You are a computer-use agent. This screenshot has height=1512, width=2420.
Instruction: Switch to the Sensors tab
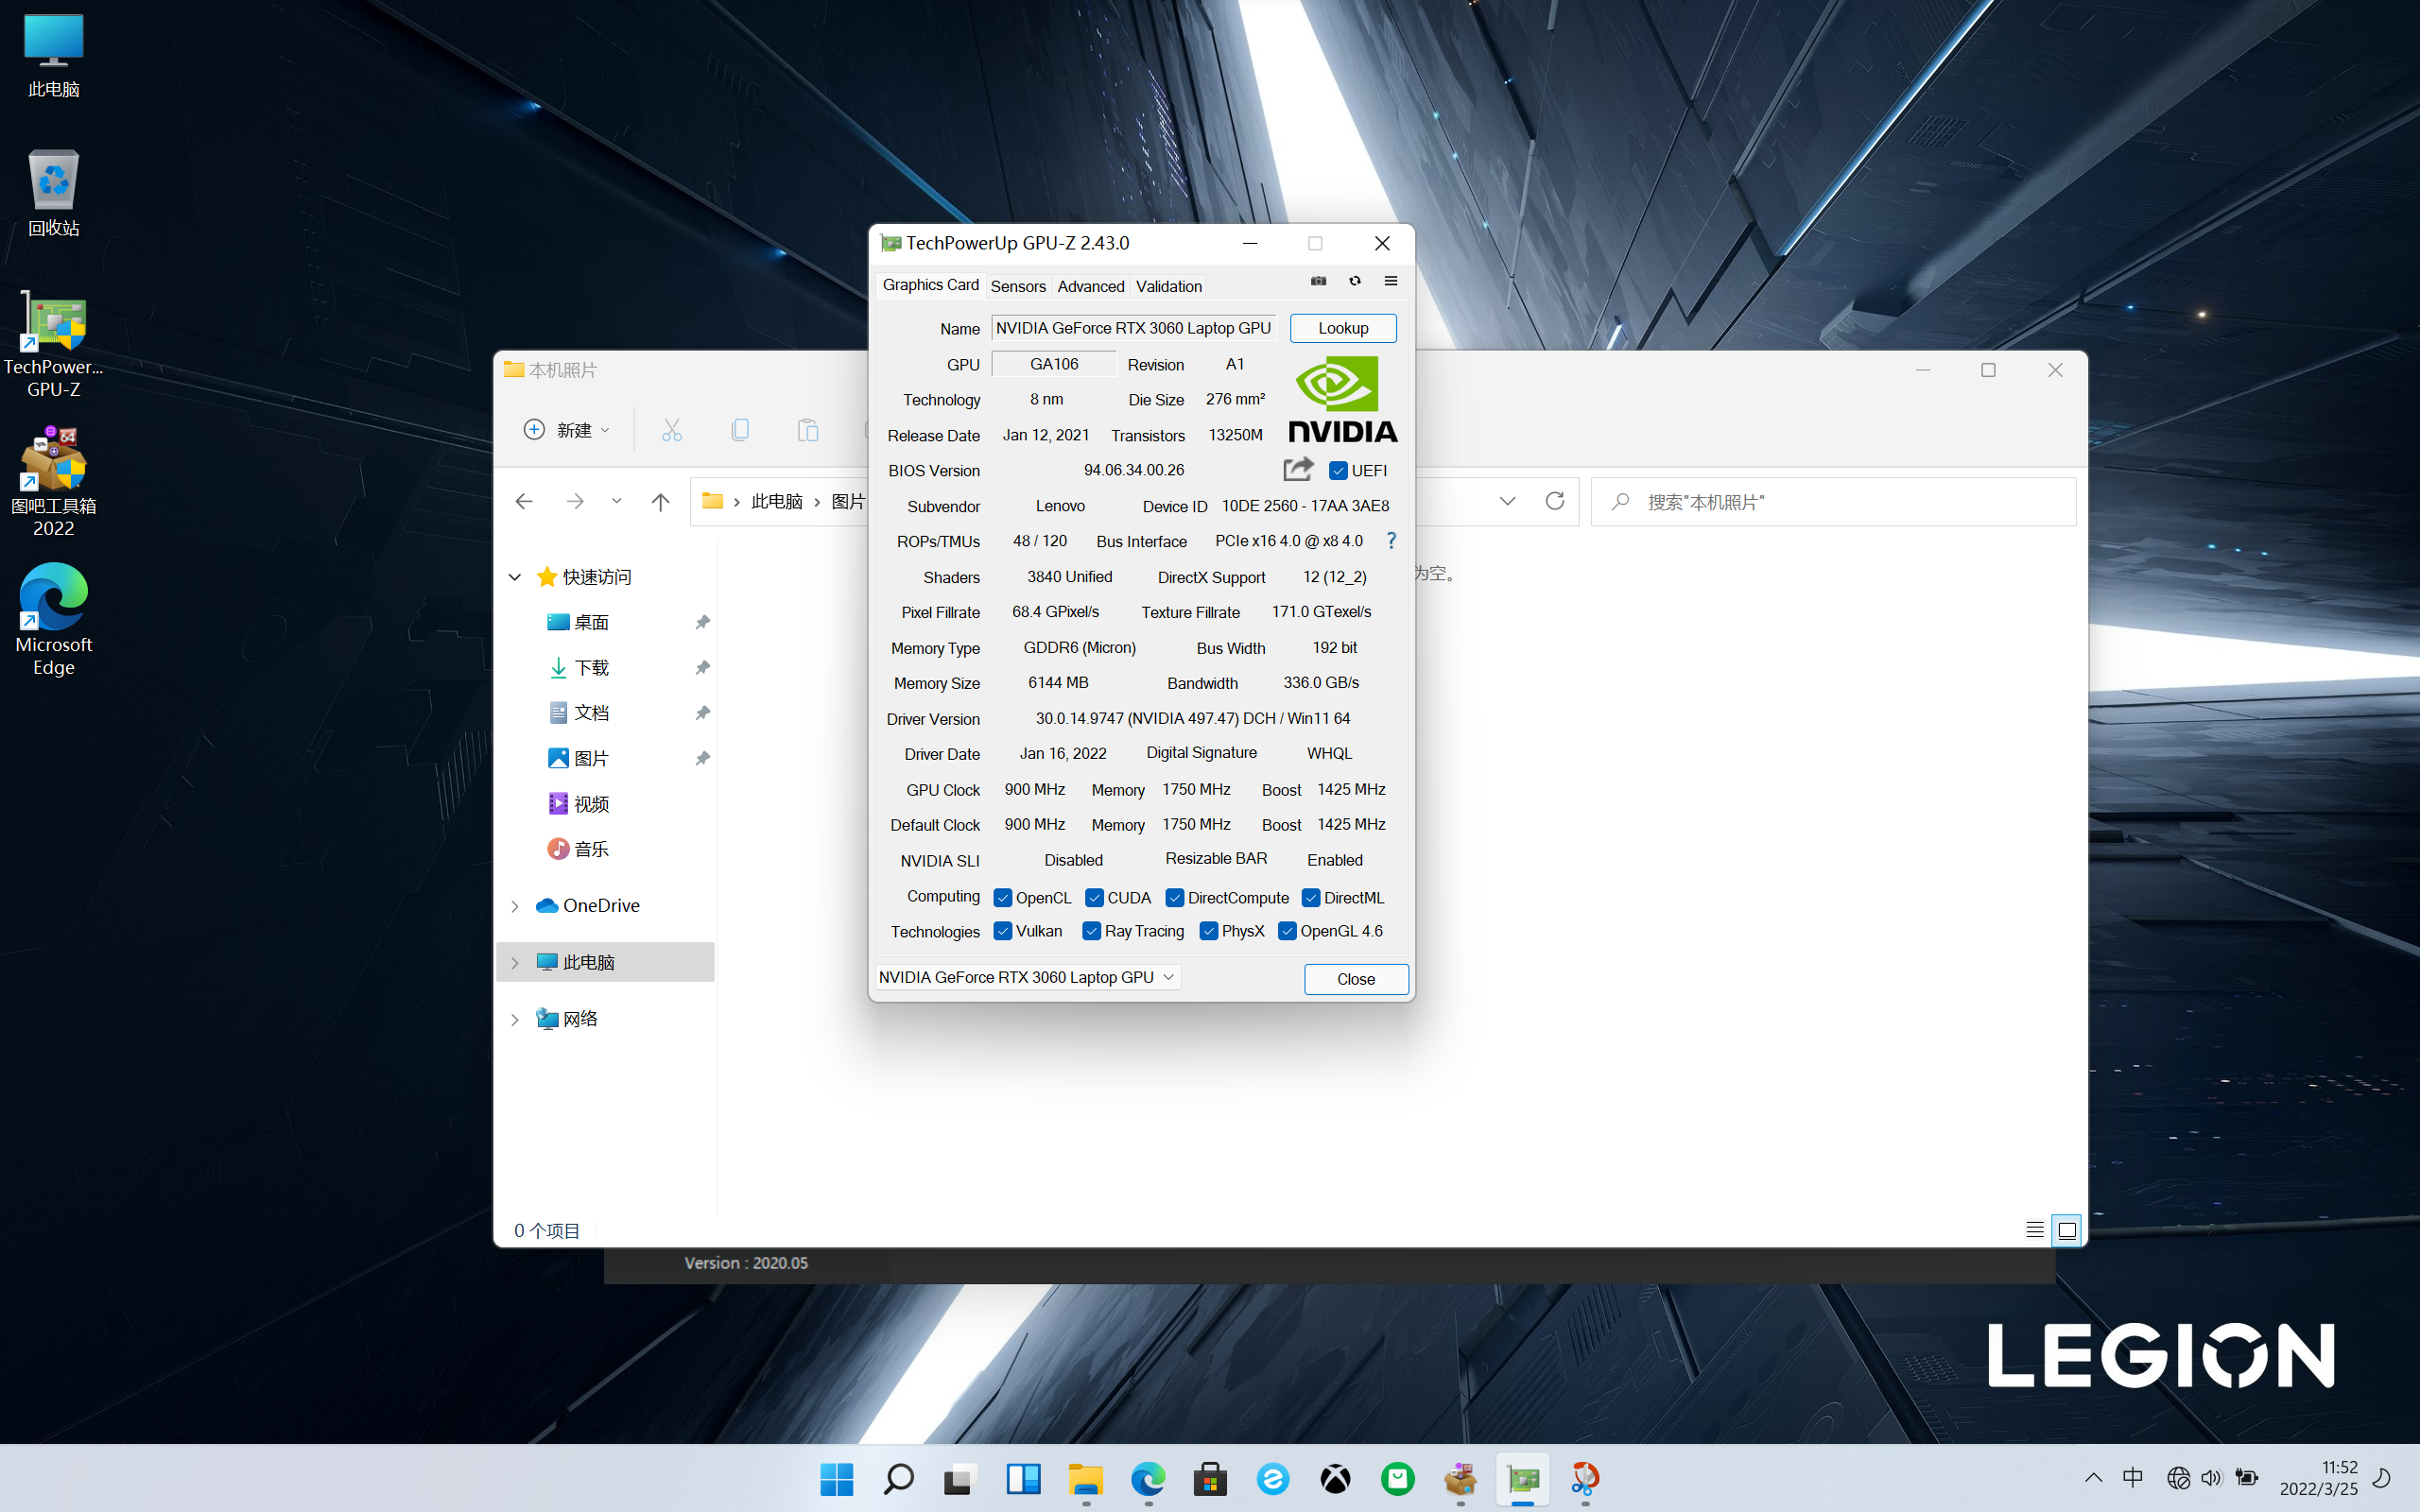[1018, 286]
